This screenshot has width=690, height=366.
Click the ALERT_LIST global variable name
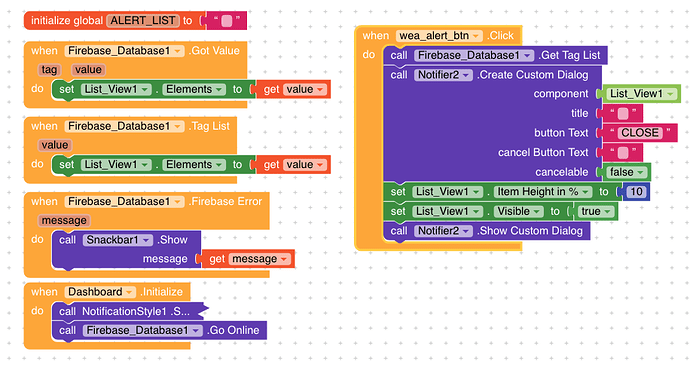[x=143, y=21]
